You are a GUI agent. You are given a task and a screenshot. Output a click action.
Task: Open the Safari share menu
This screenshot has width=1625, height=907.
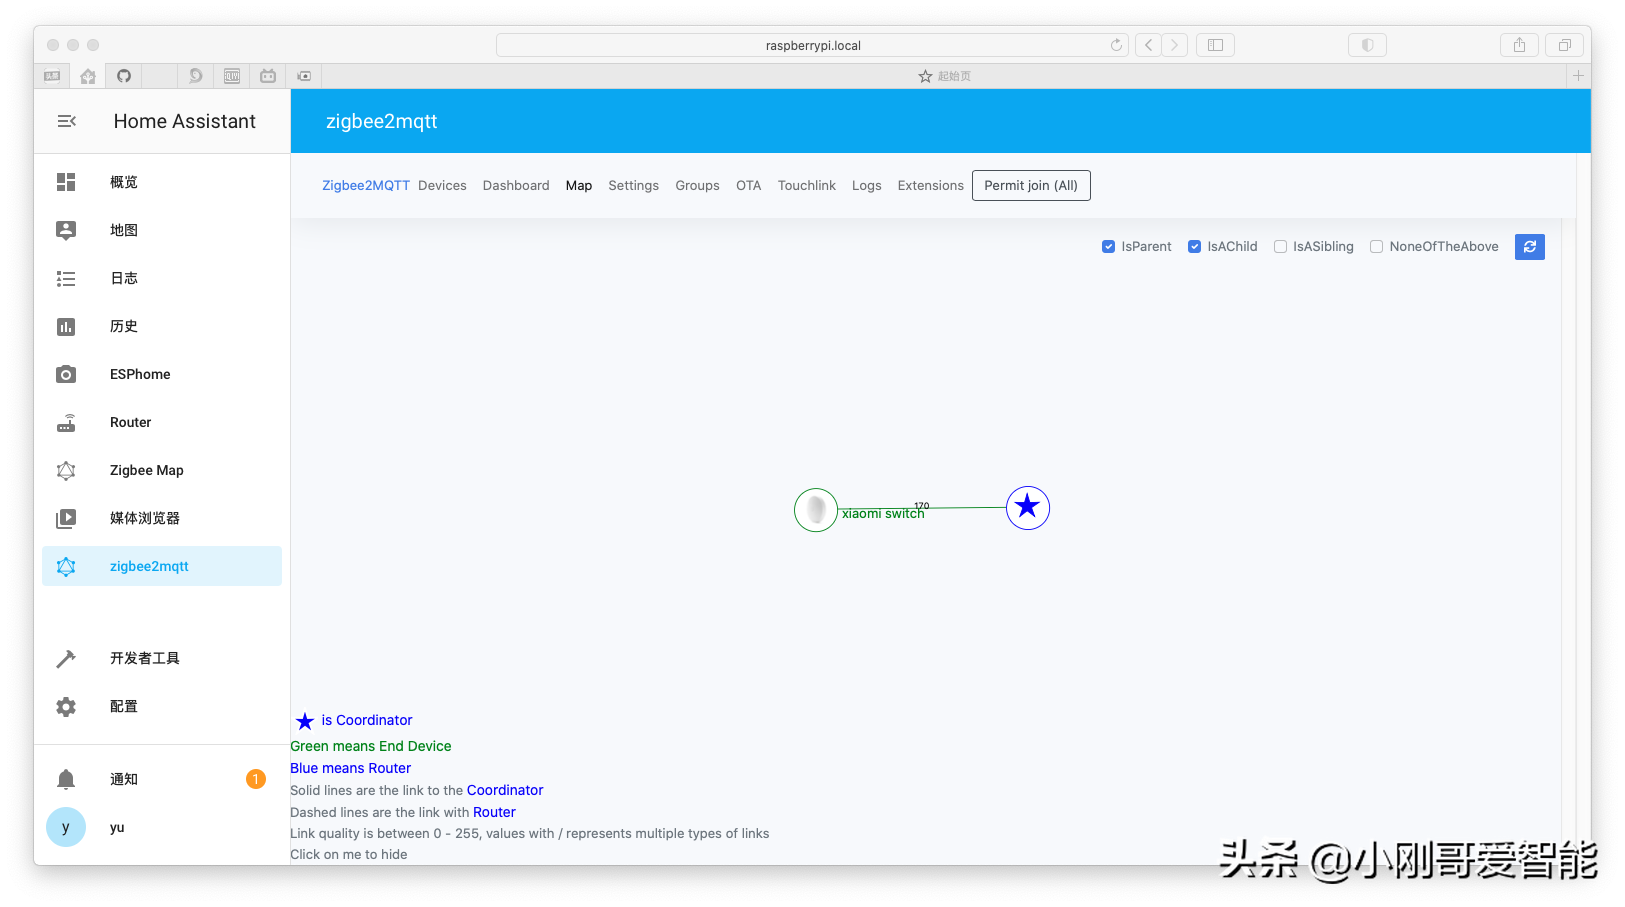(1519, 45)
